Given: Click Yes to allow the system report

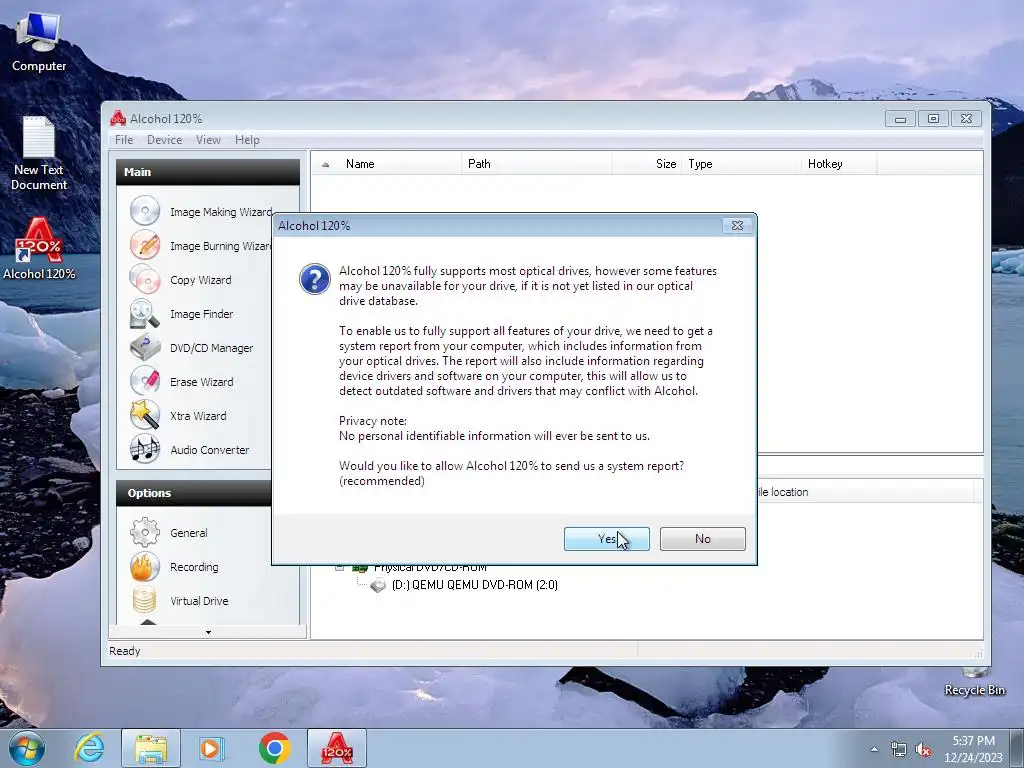Looking at the screenshot, I should (x=607, y=539).
